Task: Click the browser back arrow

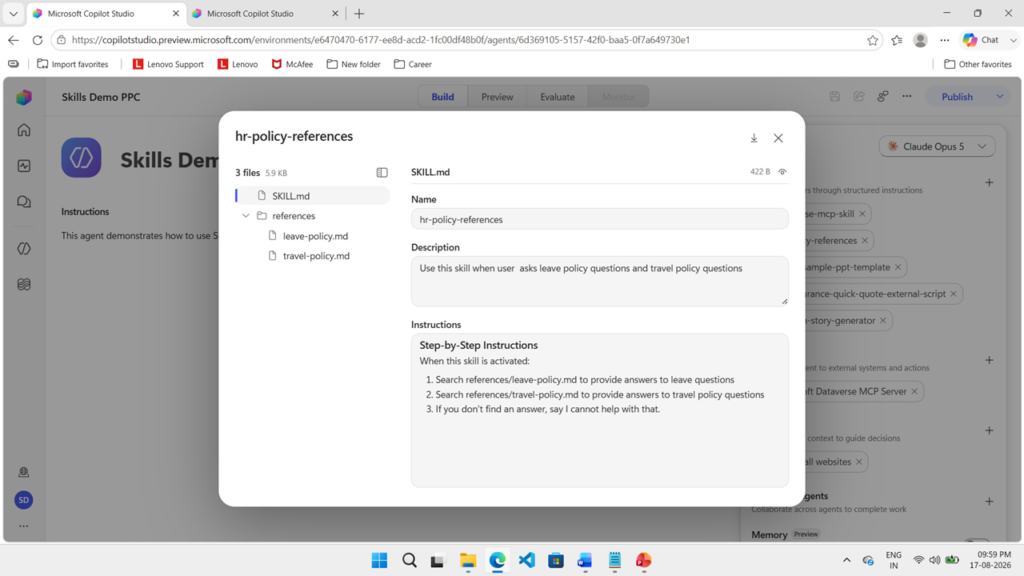Action: (x=14, y=40)
